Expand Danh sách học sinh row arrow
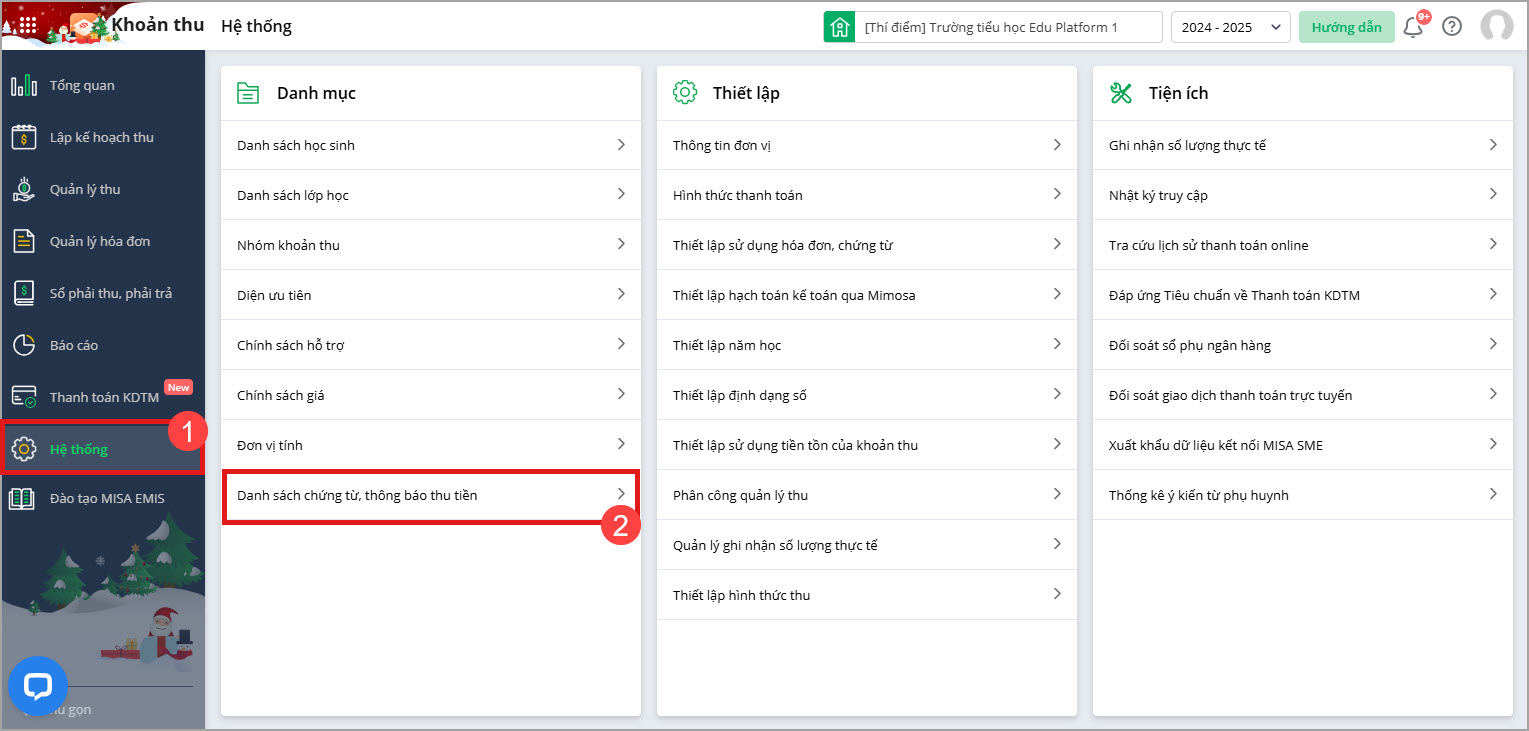 click(x=621, y=145)
